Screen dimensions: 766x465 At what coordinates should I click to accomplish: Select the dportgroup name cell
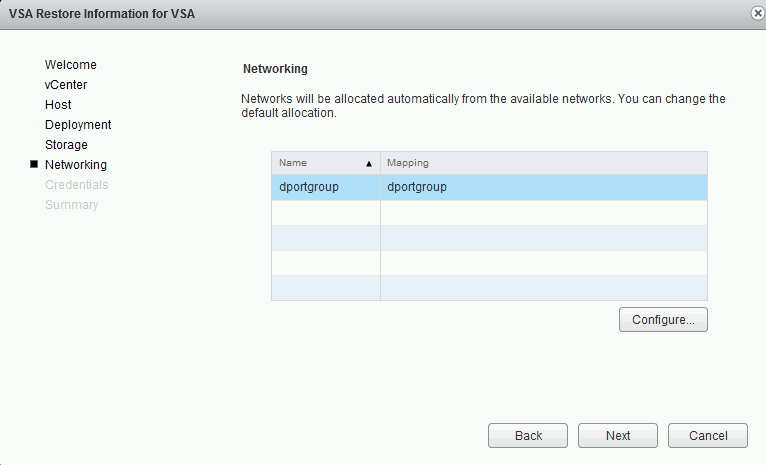[x=326, y=187]
